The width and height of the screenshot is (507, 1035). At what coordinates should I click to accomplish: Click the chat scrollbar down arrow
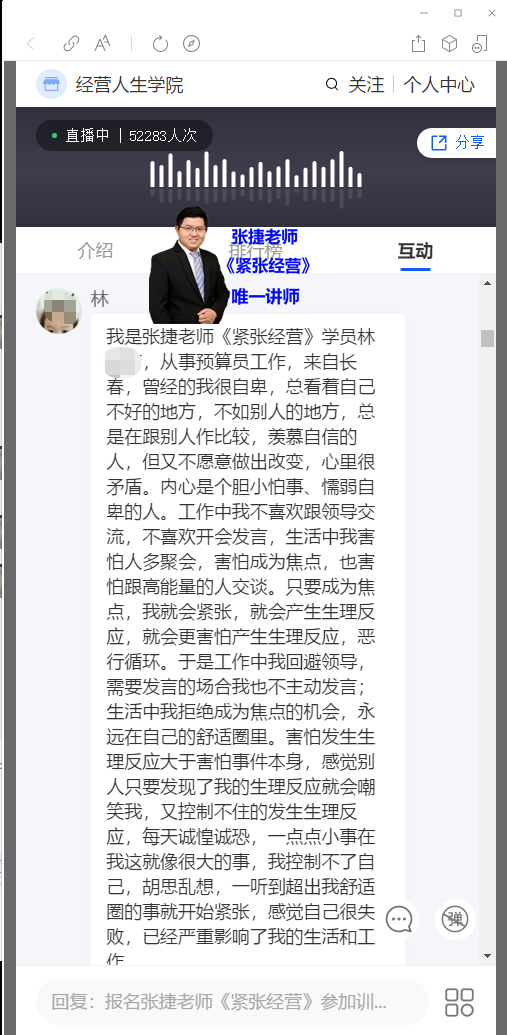click(487, 956)
